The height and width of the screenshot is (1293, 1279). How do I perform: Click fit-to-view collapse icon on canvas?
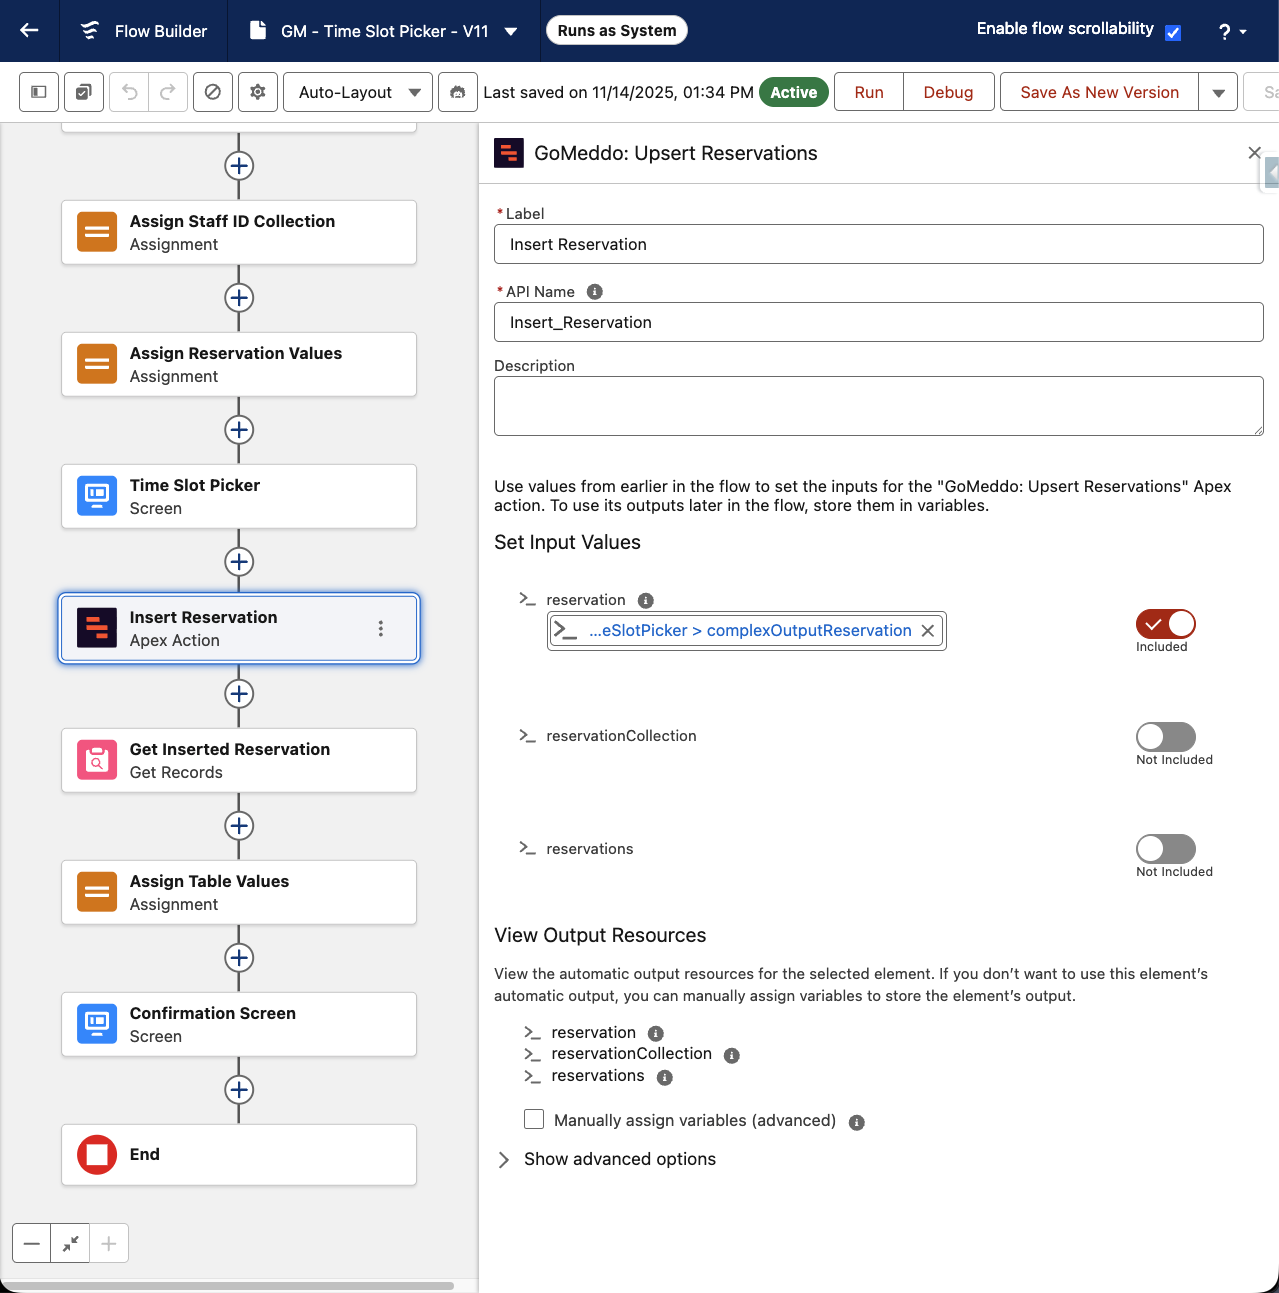click(70, 1243)
